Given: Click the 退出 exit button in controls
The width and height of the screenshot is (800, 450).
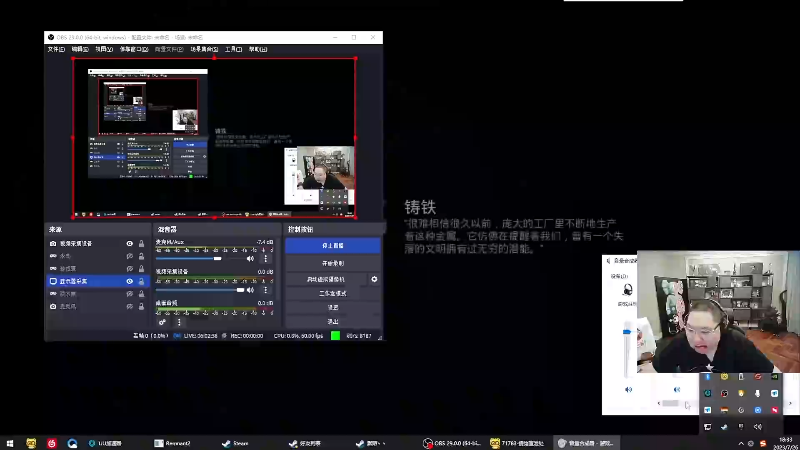Looking at the screenshot, I should coord(333,321).
